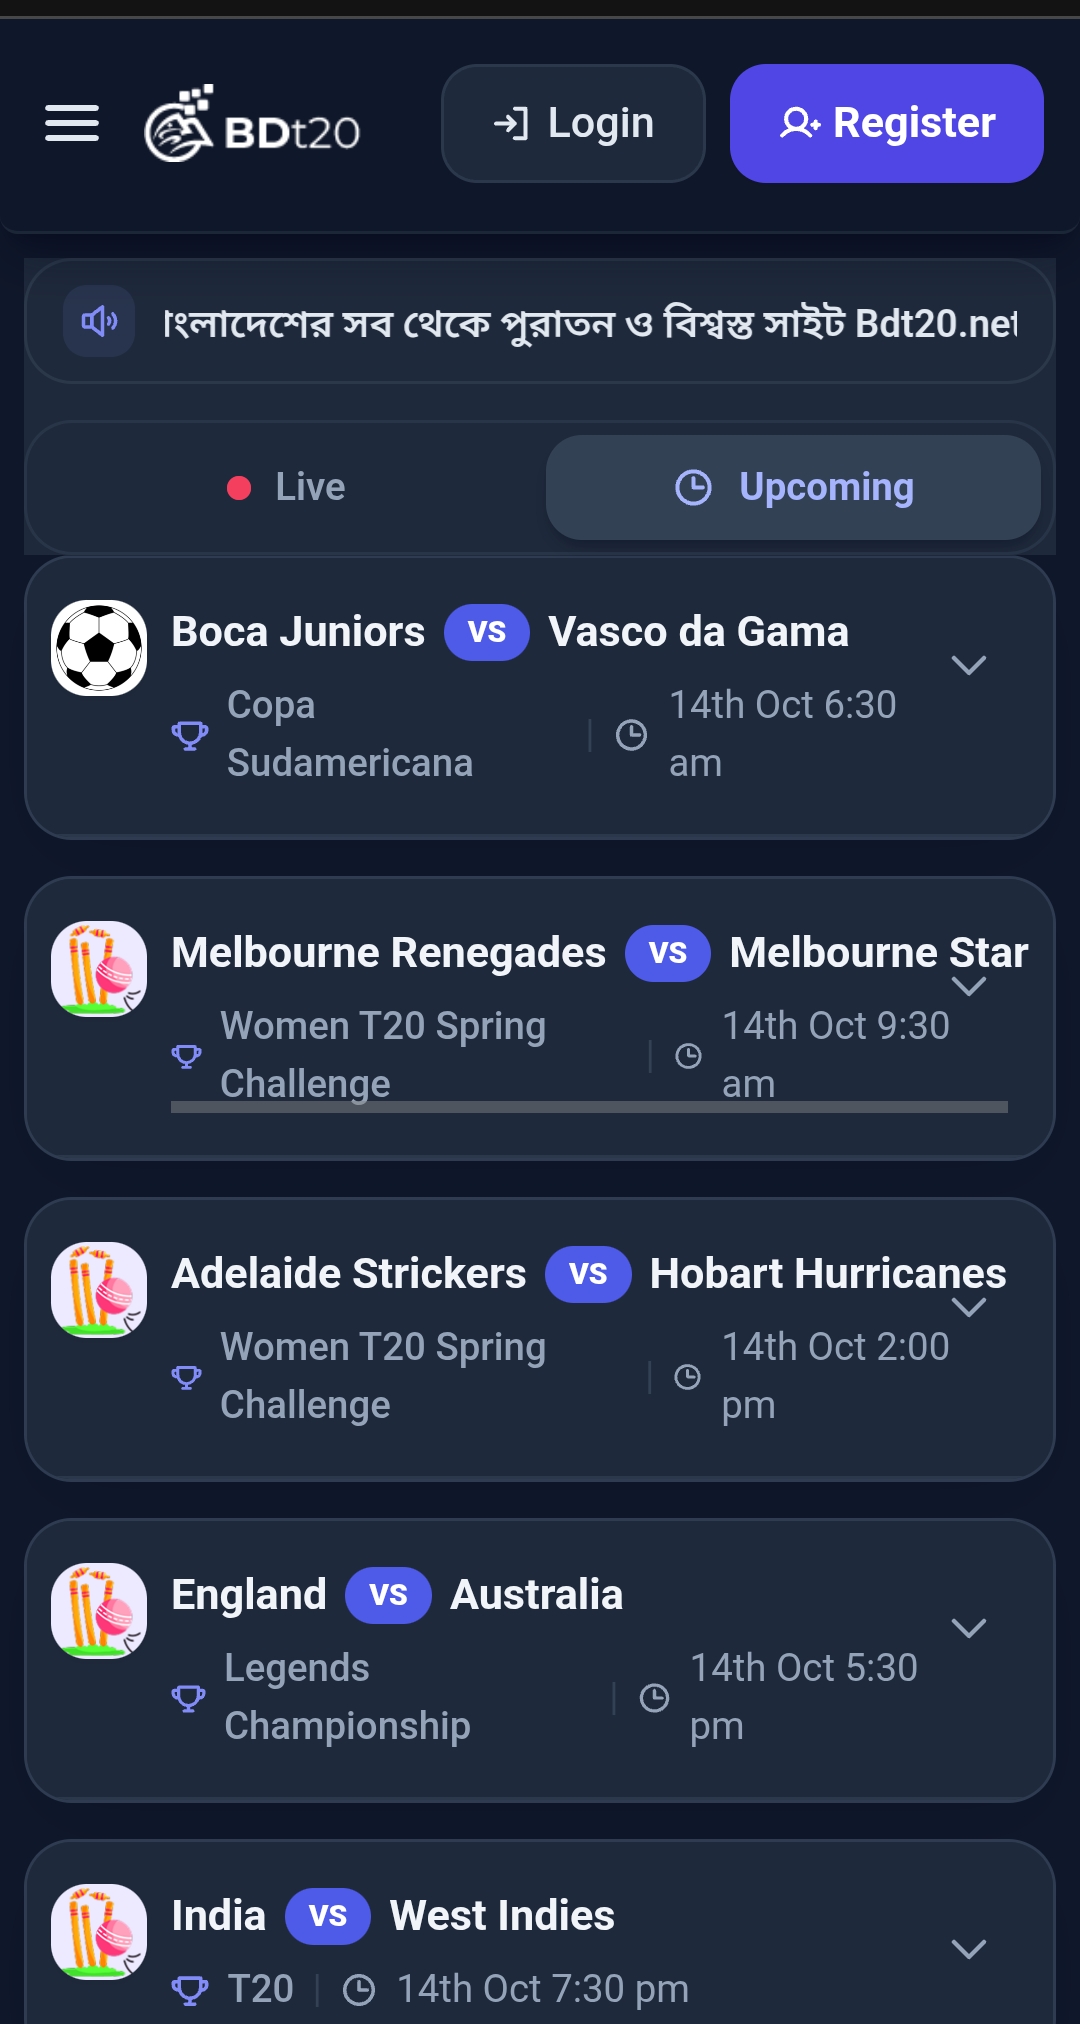
Task: Open the hamburger navigation menu
Action: 72,123
